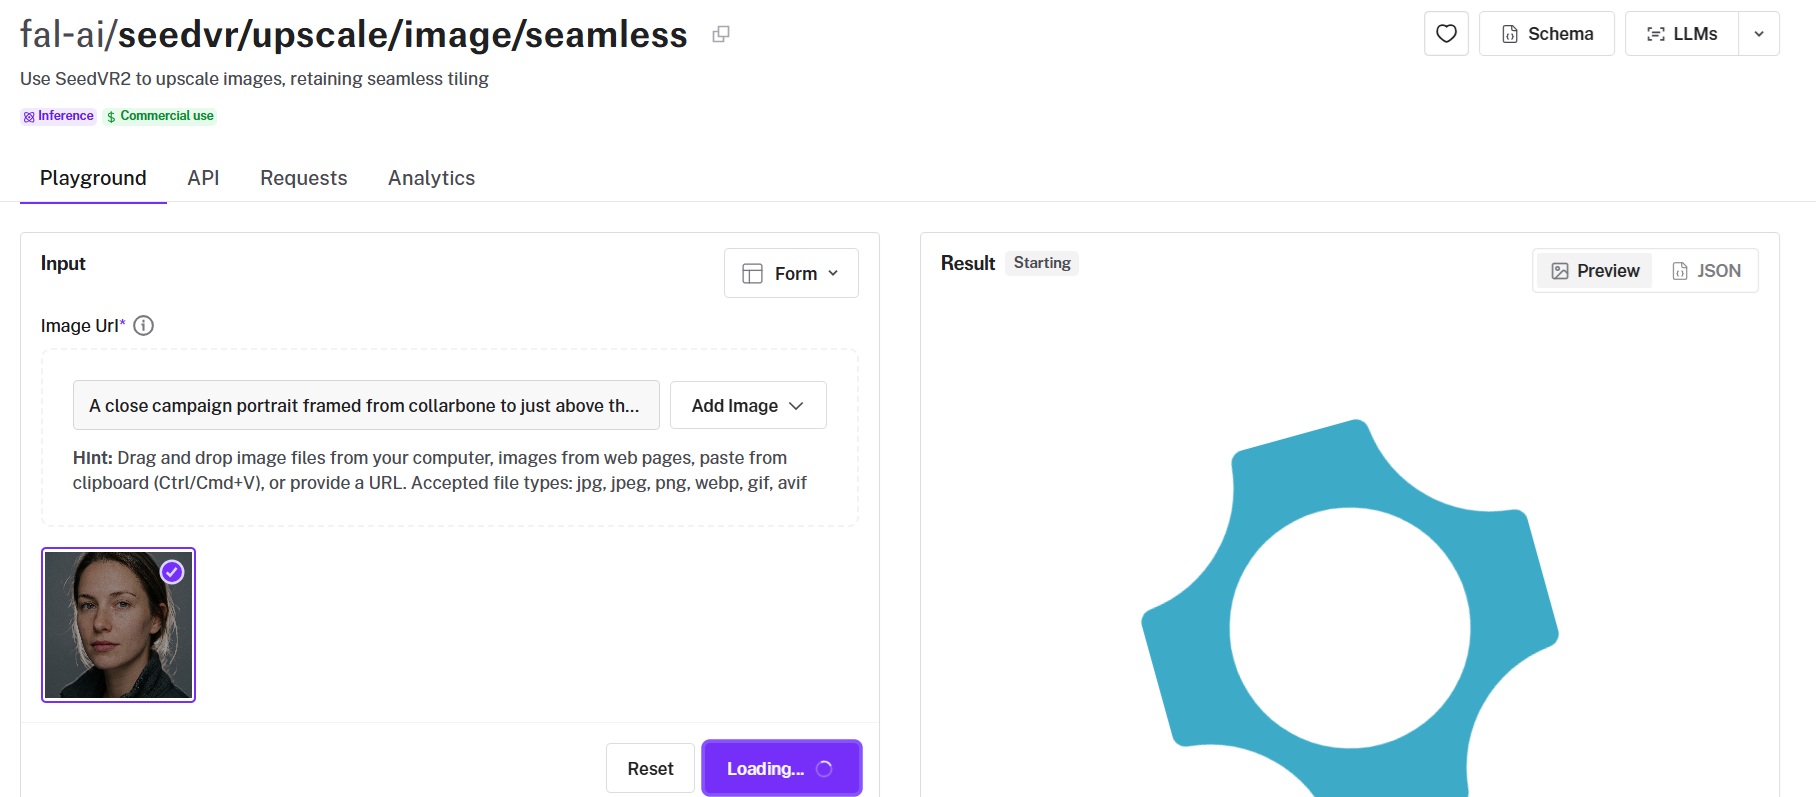Select the Preview result toggle

pos(1595,271)
